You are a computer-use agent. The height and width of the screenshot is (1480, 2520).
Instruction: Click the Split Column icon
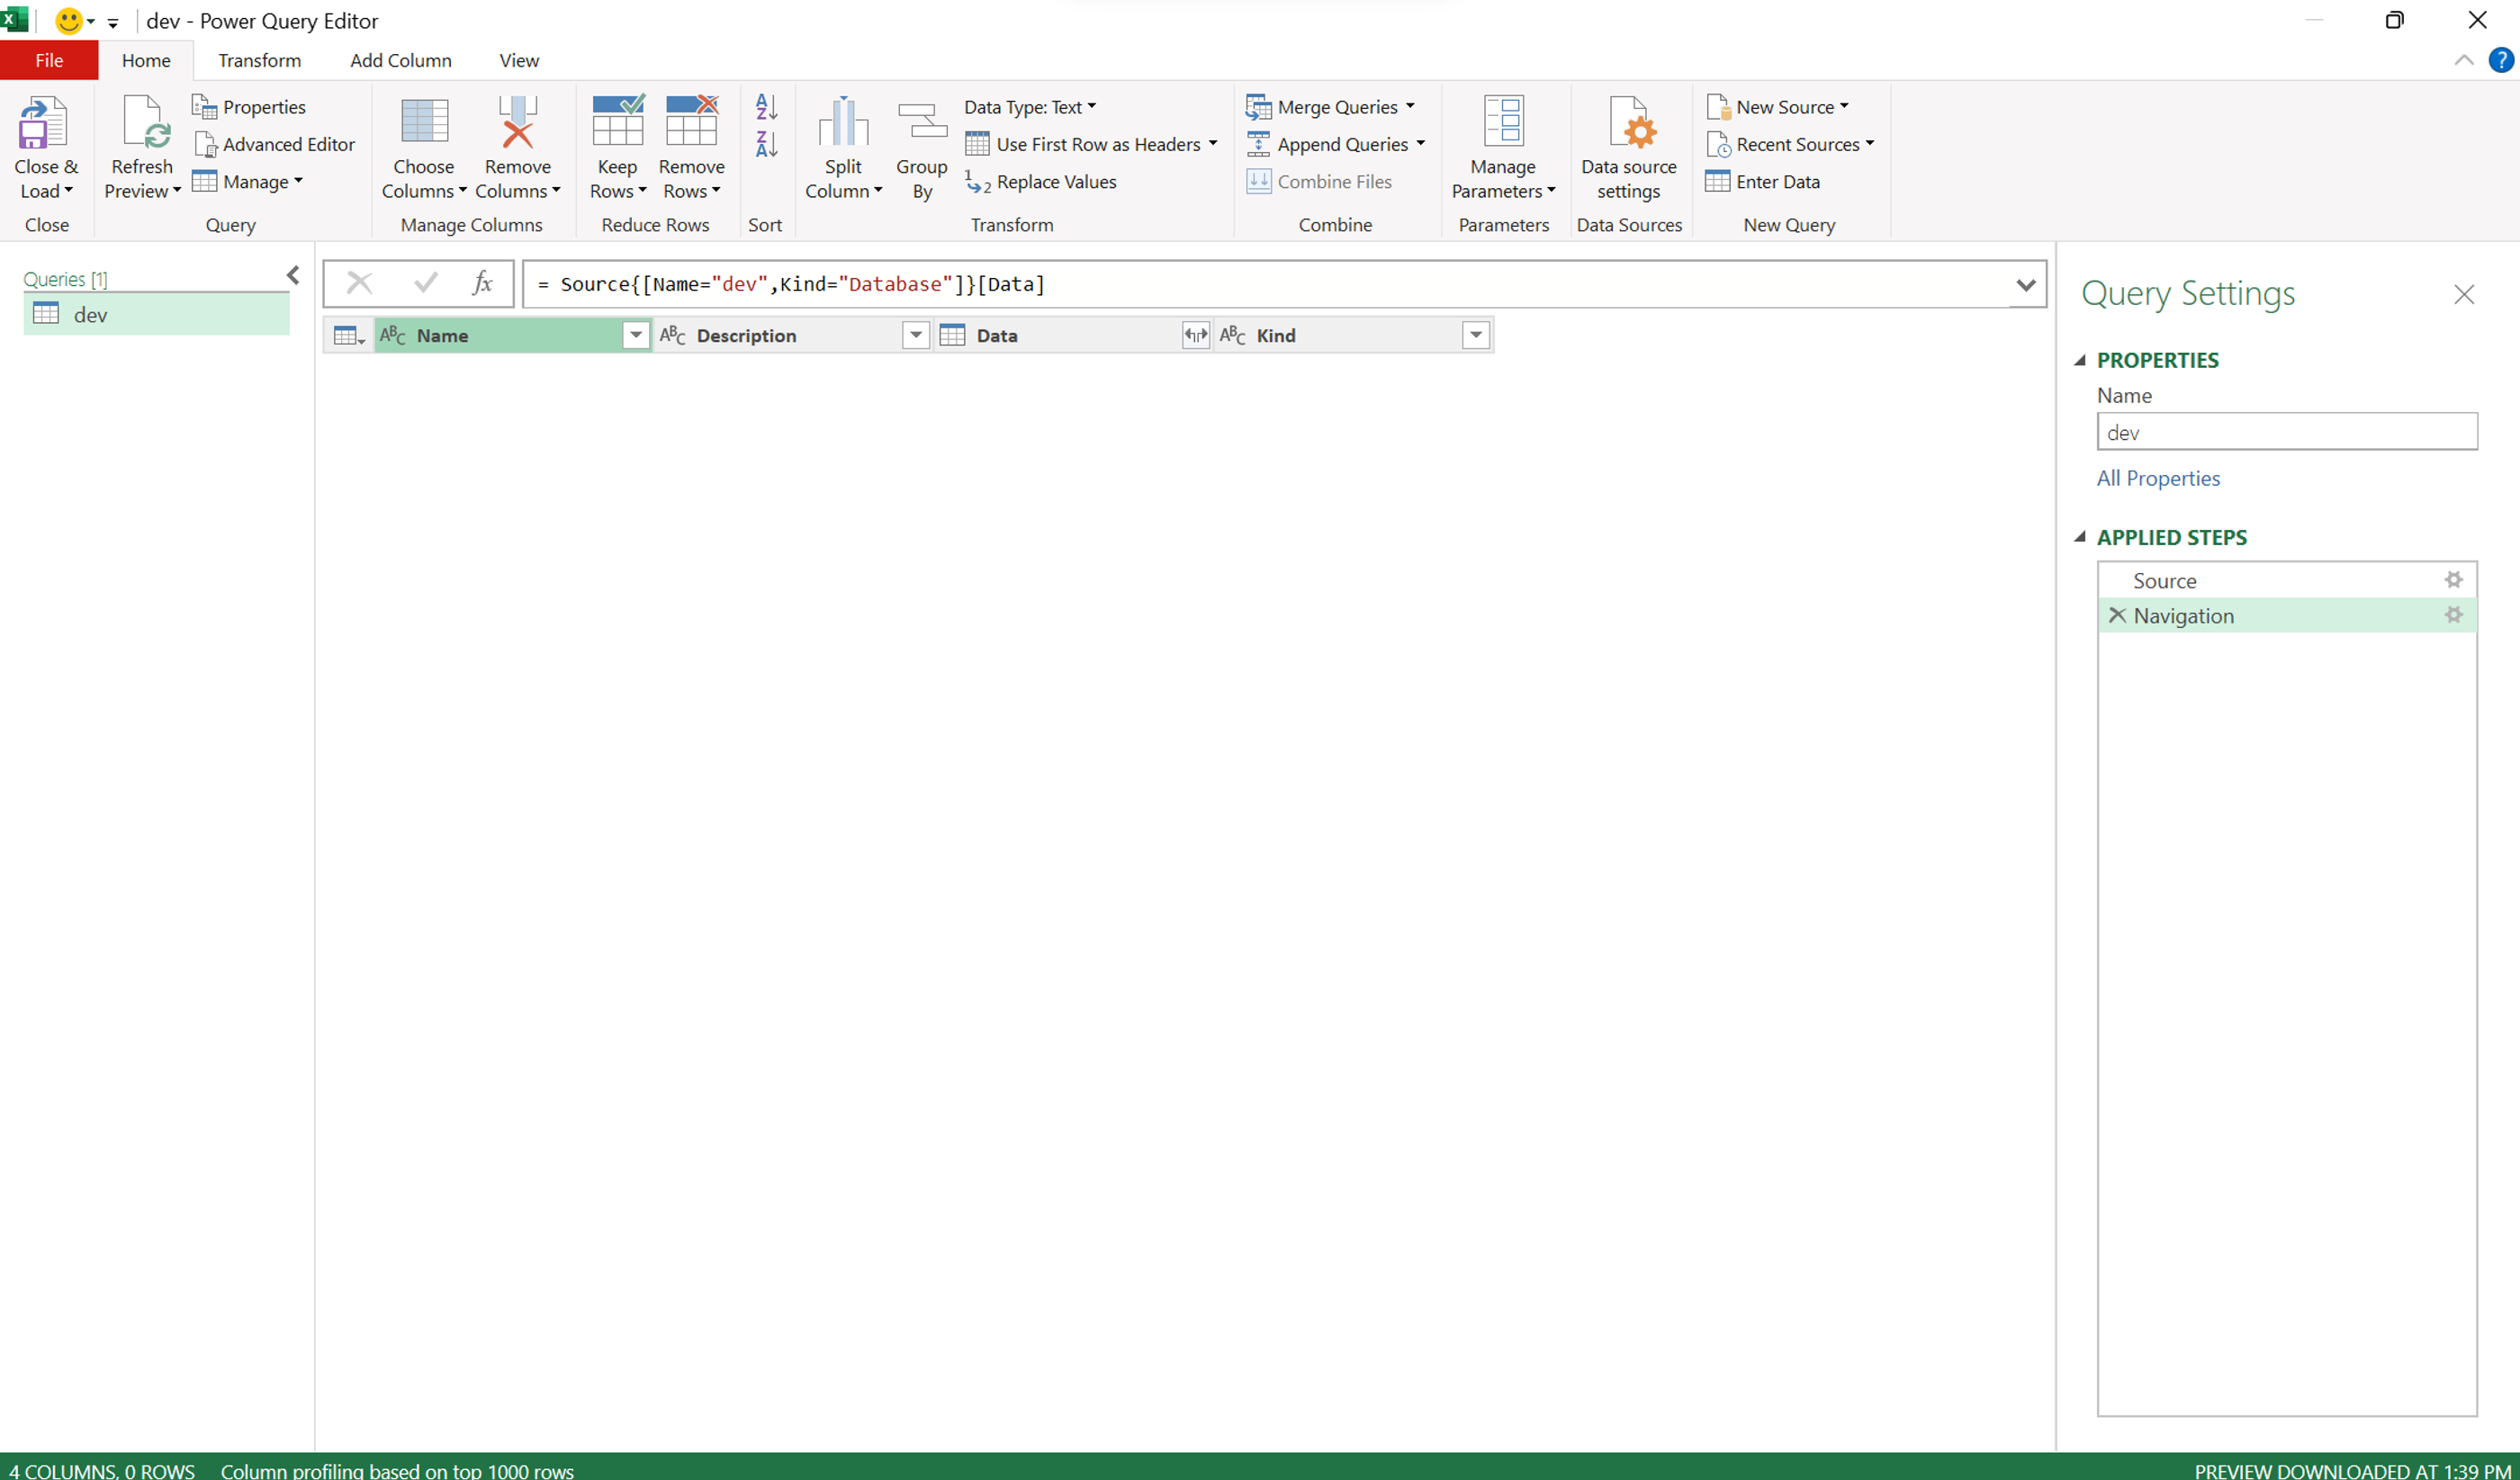(x=843, y=122)
